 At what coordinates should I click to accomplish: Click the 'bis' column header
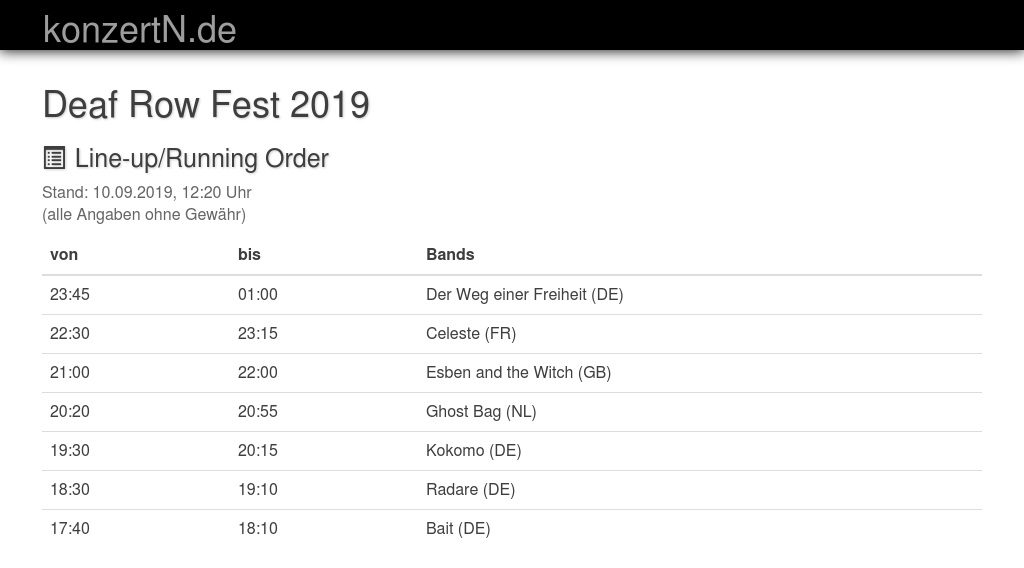point(249,254)
